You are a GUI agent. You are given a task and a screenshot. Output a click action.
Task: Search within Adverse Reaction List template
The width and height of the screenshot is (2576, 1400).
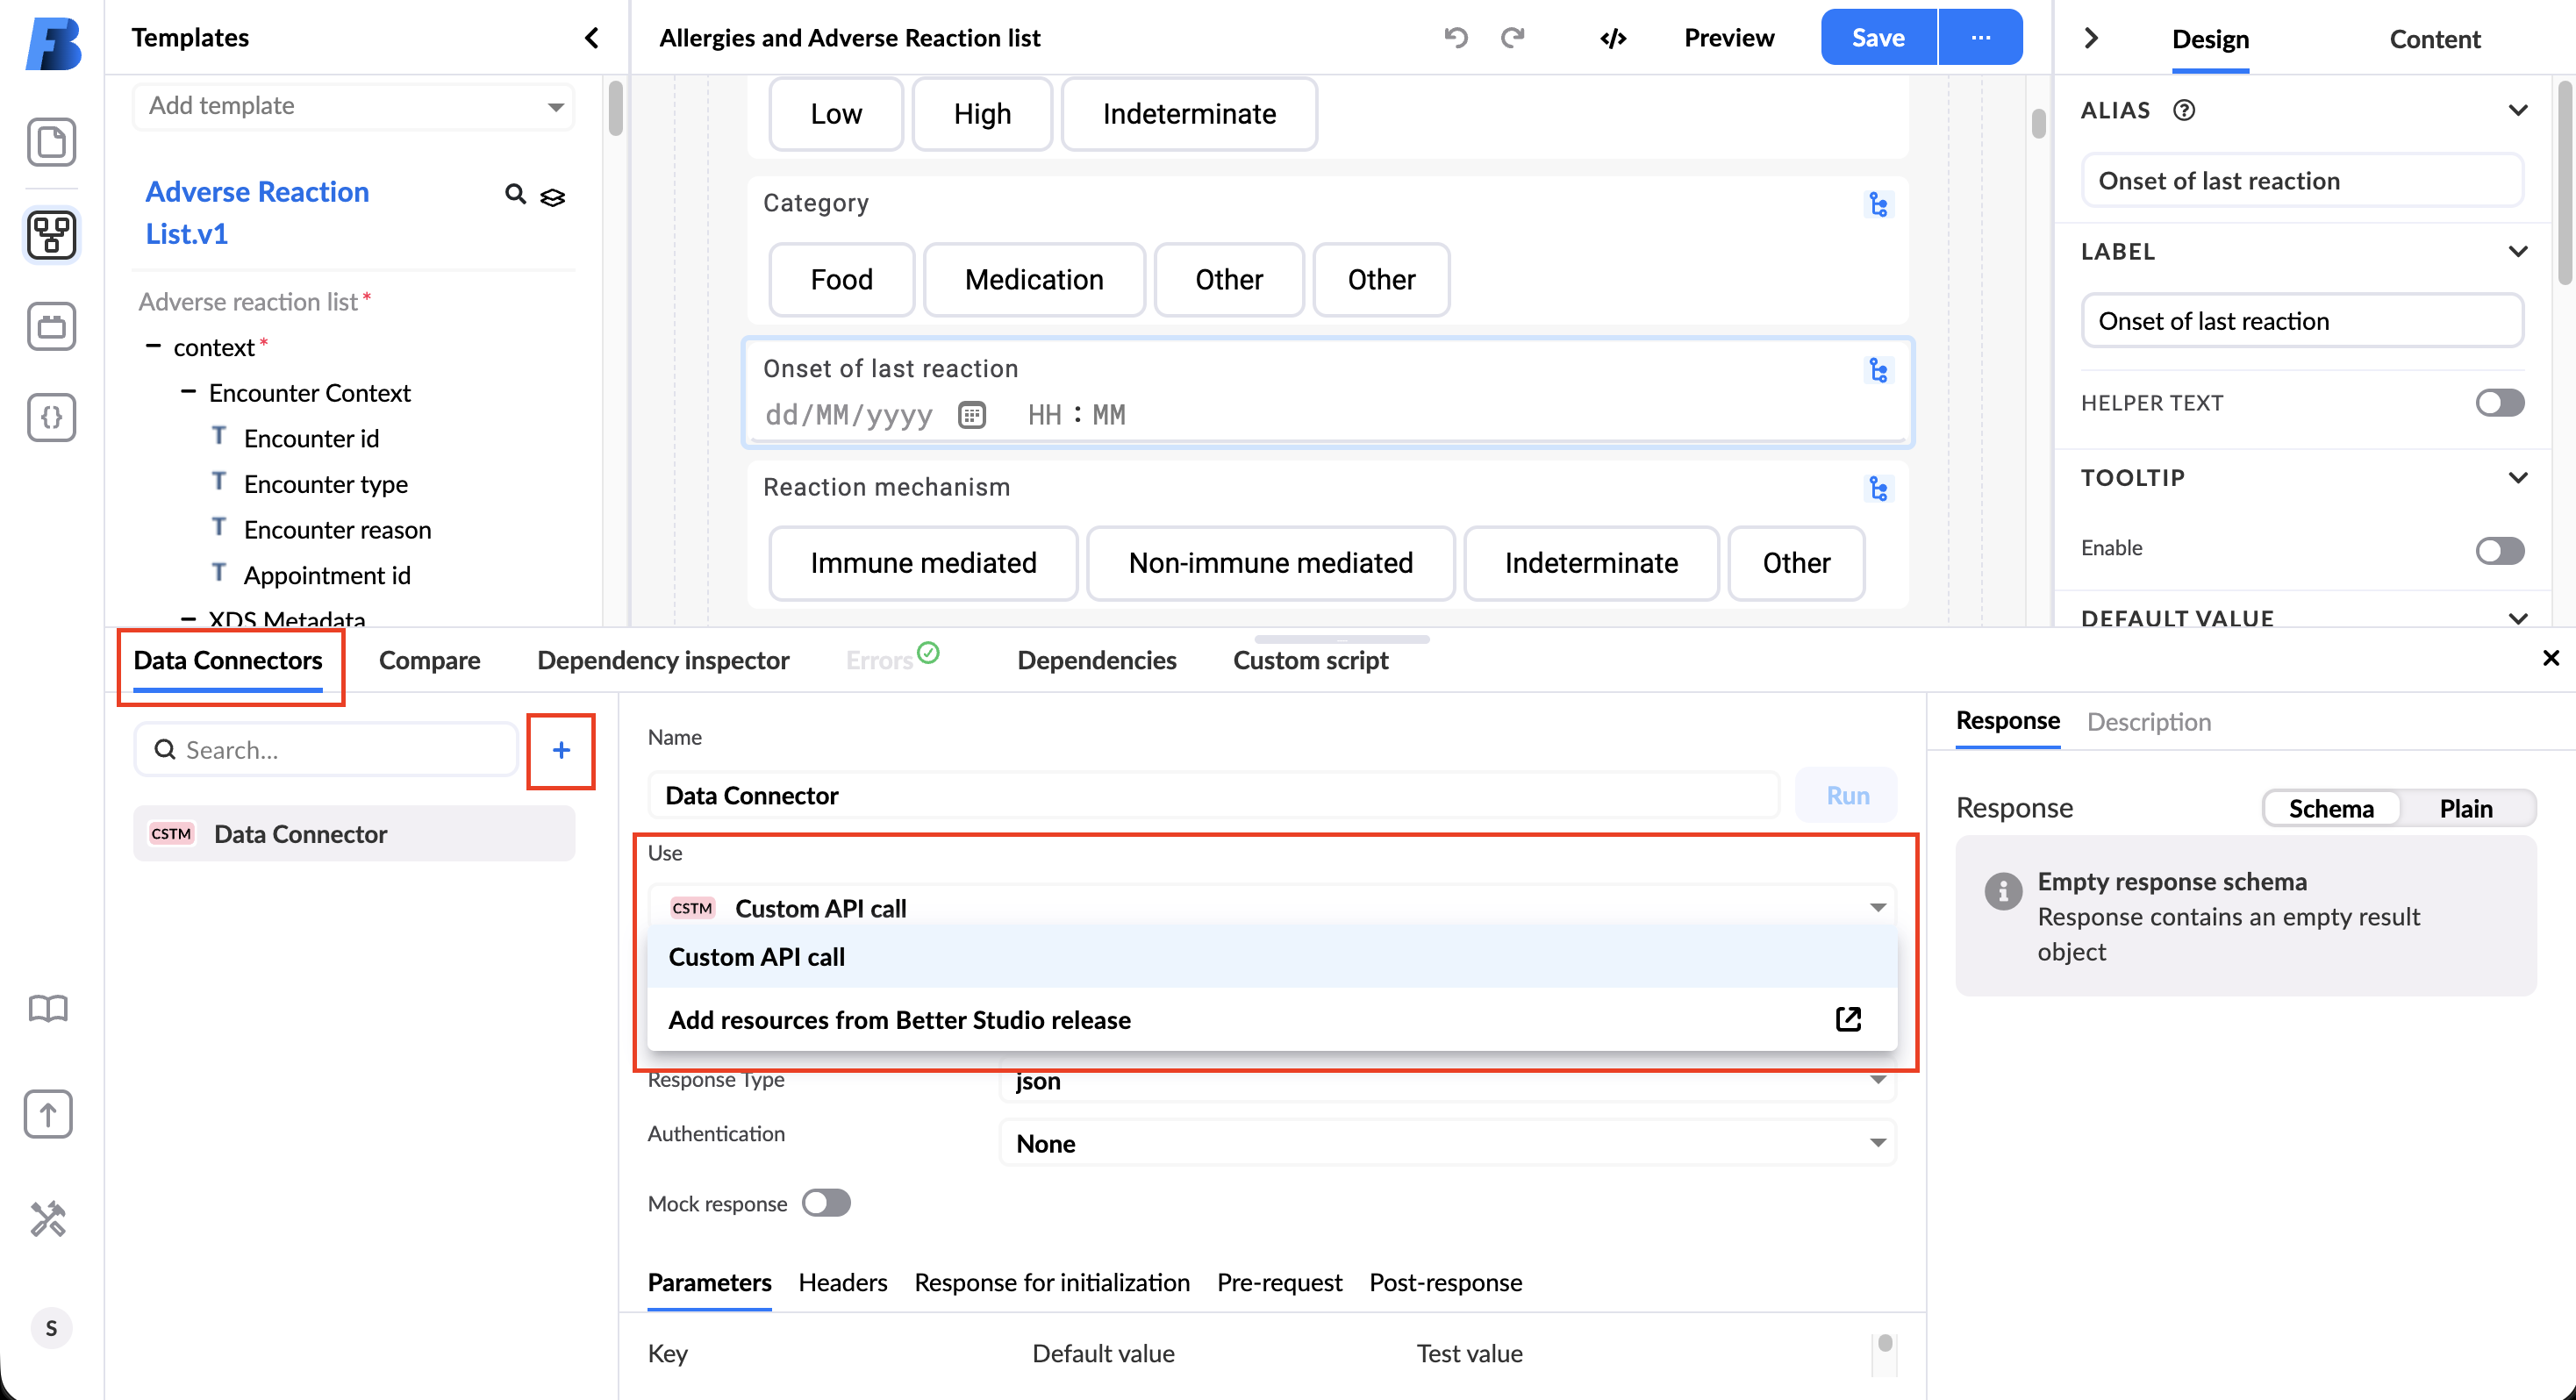(x=515, y=194)
